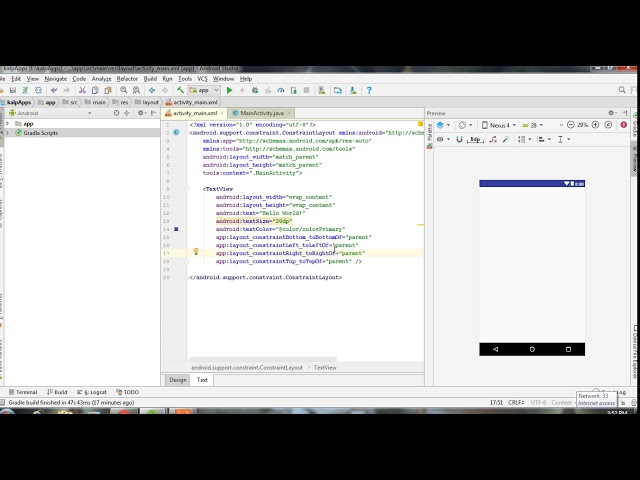Open the Preview panel gear settings dropdown
640x480 pixels.
point(612,113)
